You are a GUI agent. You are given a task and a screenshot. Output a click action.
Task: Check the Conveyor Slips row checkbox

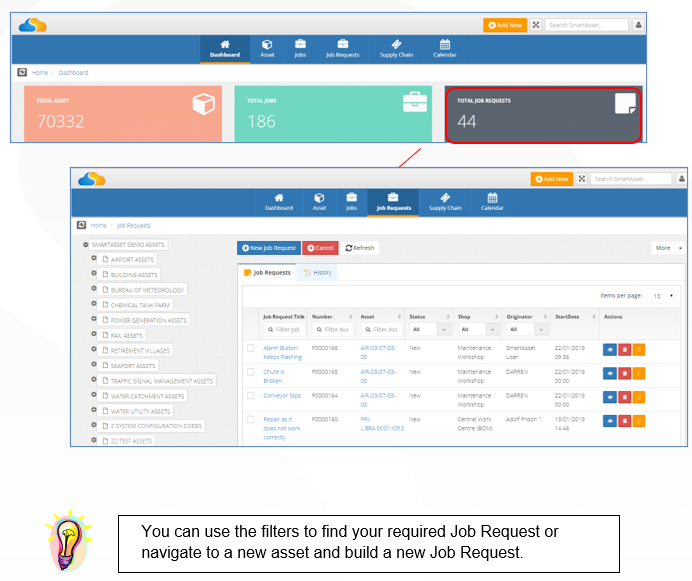[251, 396]
